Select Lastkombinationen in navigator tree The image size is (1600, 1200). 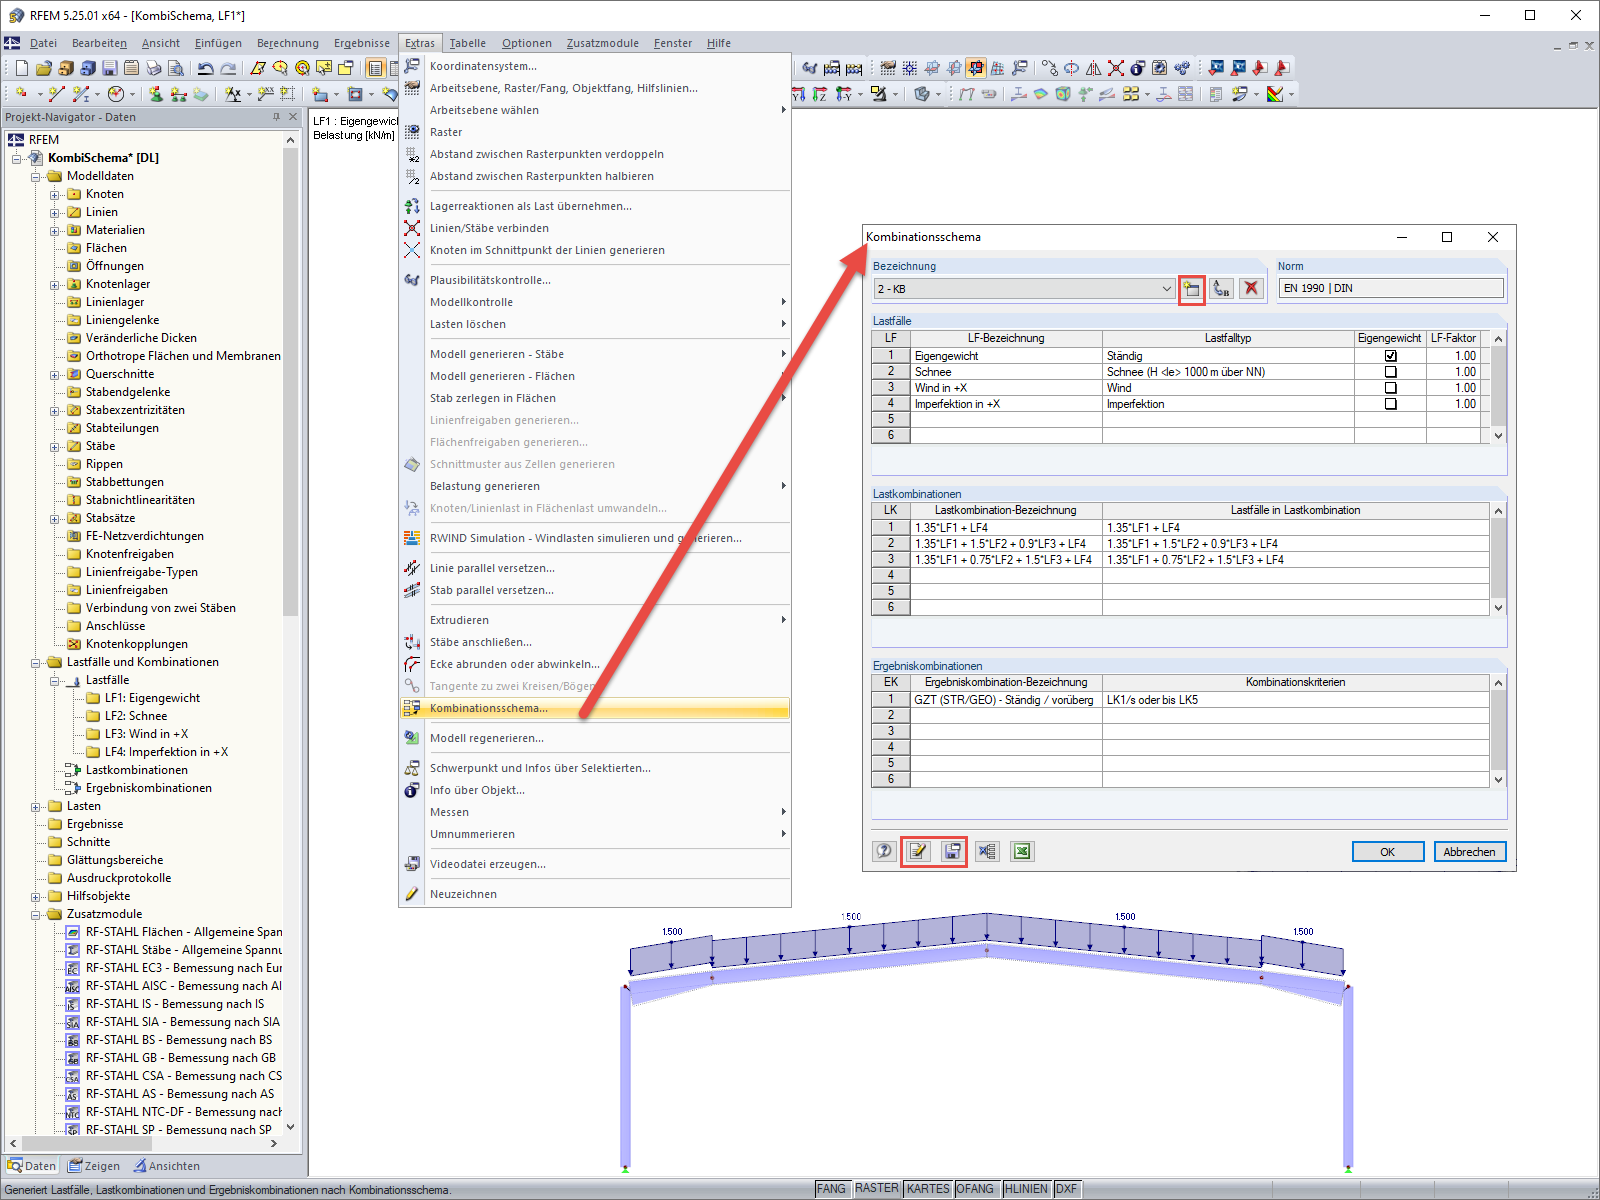[137, 770]
